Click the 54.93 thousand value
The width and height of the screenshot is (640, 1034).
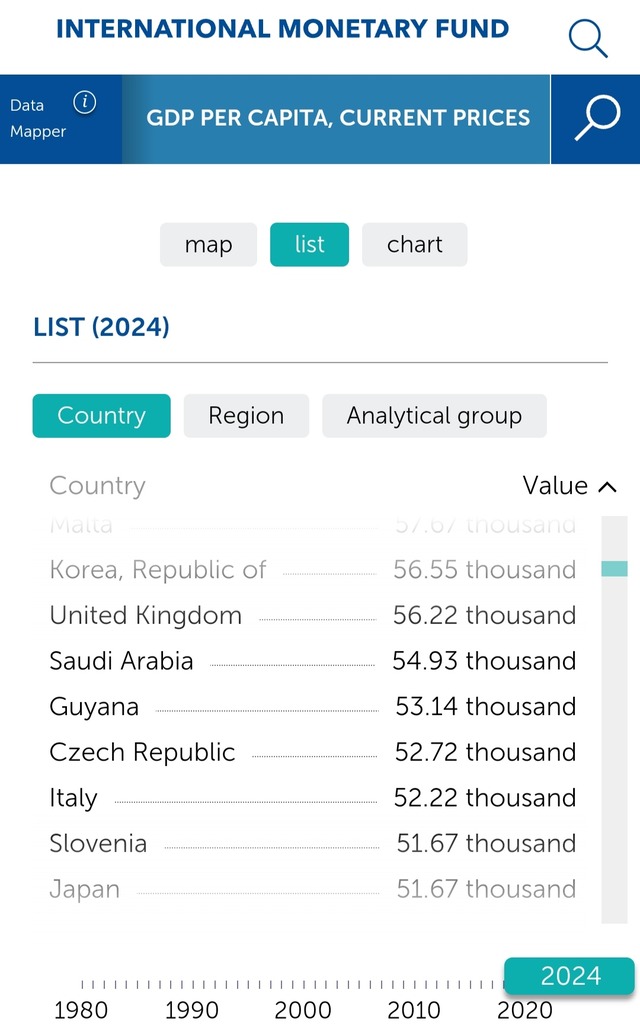point(484,661)
